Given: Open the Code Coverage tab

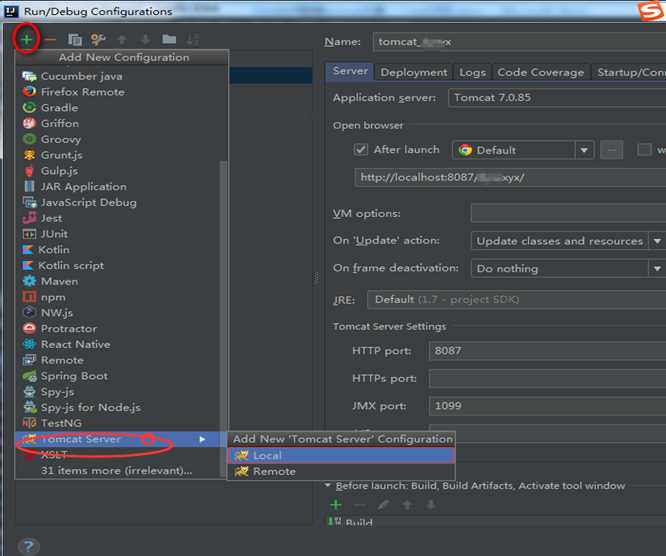Looking at the screenshot, I should [x=540, y=72].
